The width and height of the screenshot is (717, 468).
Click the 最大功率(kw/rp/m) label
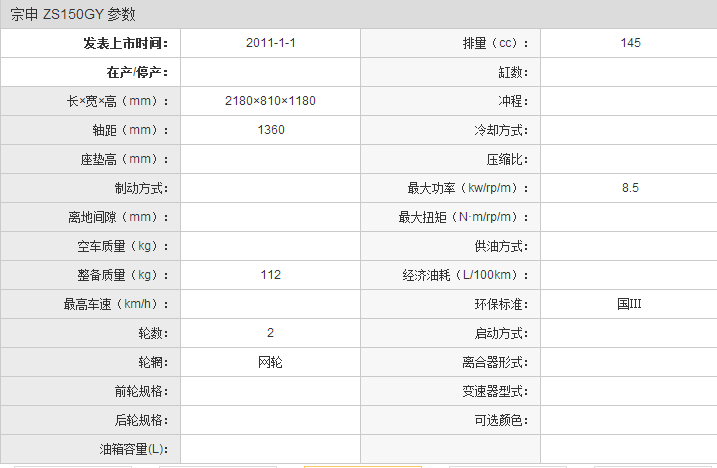(468, 188)
